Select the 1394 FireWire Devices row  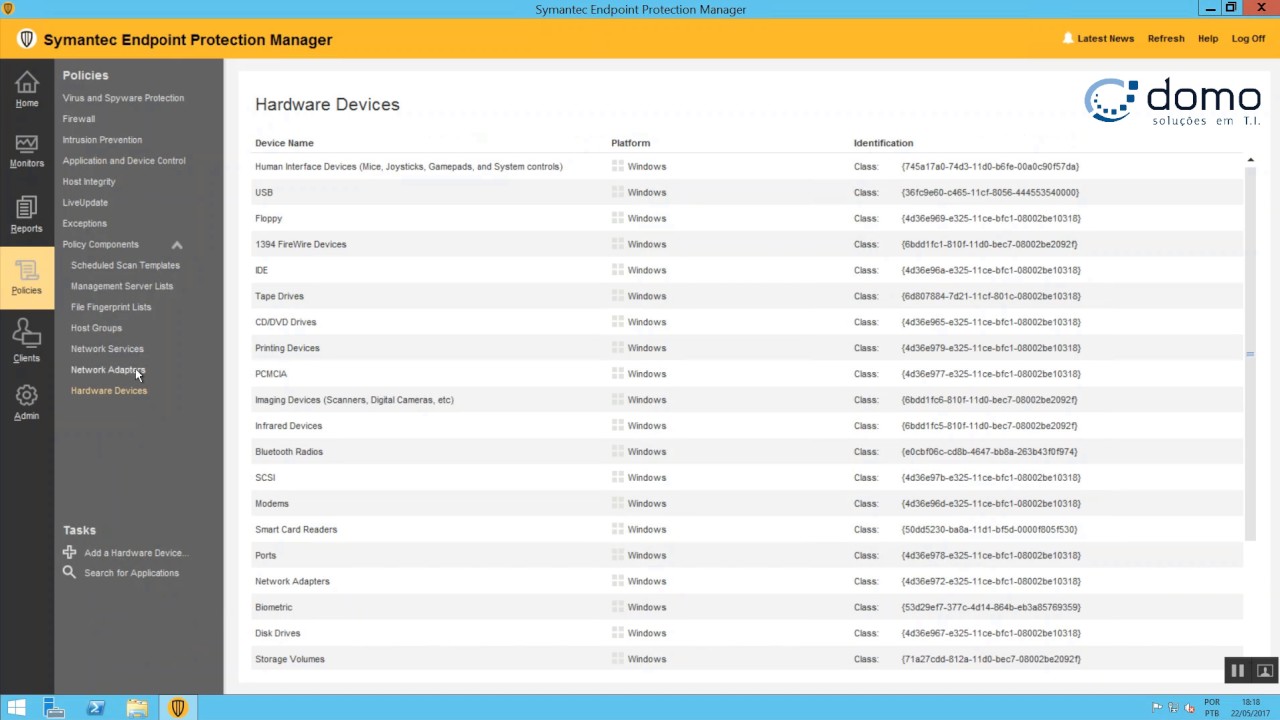pyautogui.click(x=747, y=244)
